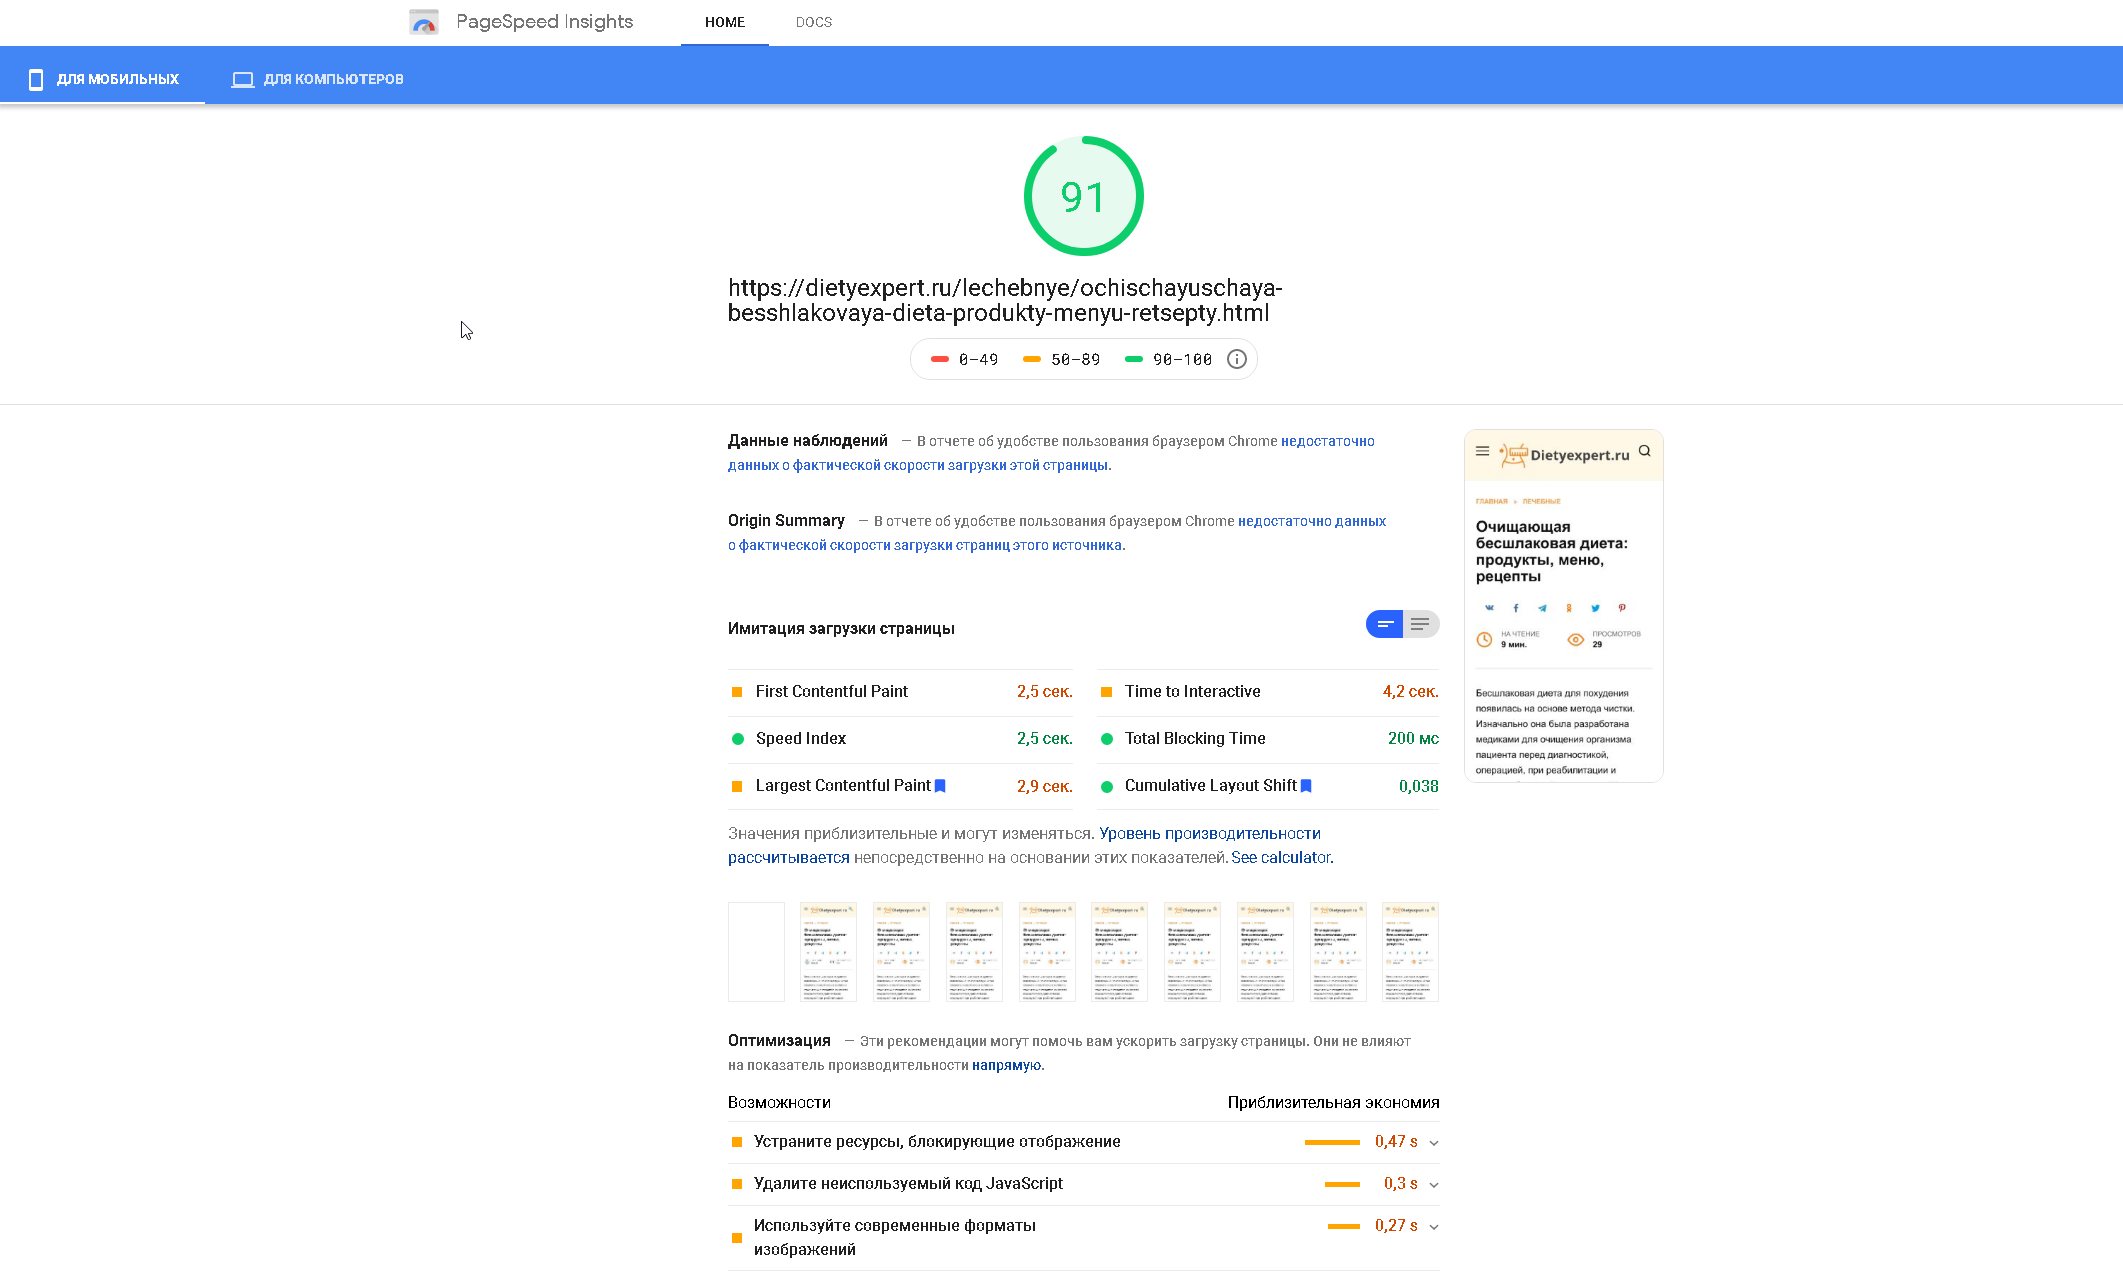Follow the 'напрямую' link in Оптимизация

1006,1066
